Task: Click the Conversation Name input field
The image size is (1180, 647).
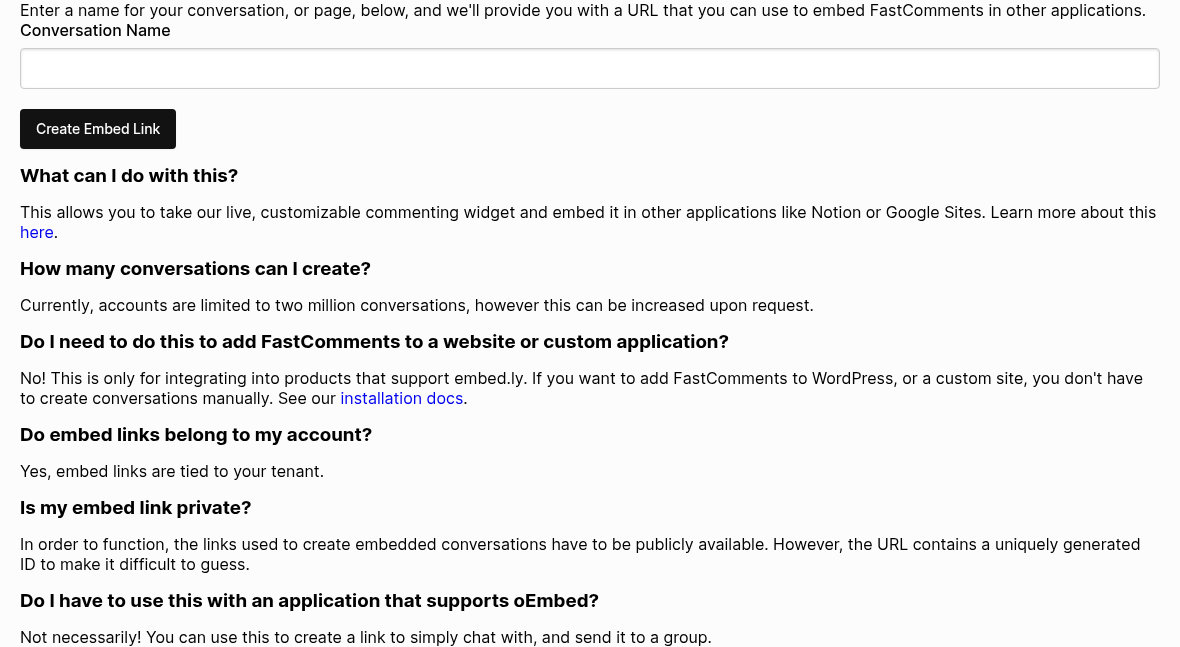Action: tap(589, 68)
